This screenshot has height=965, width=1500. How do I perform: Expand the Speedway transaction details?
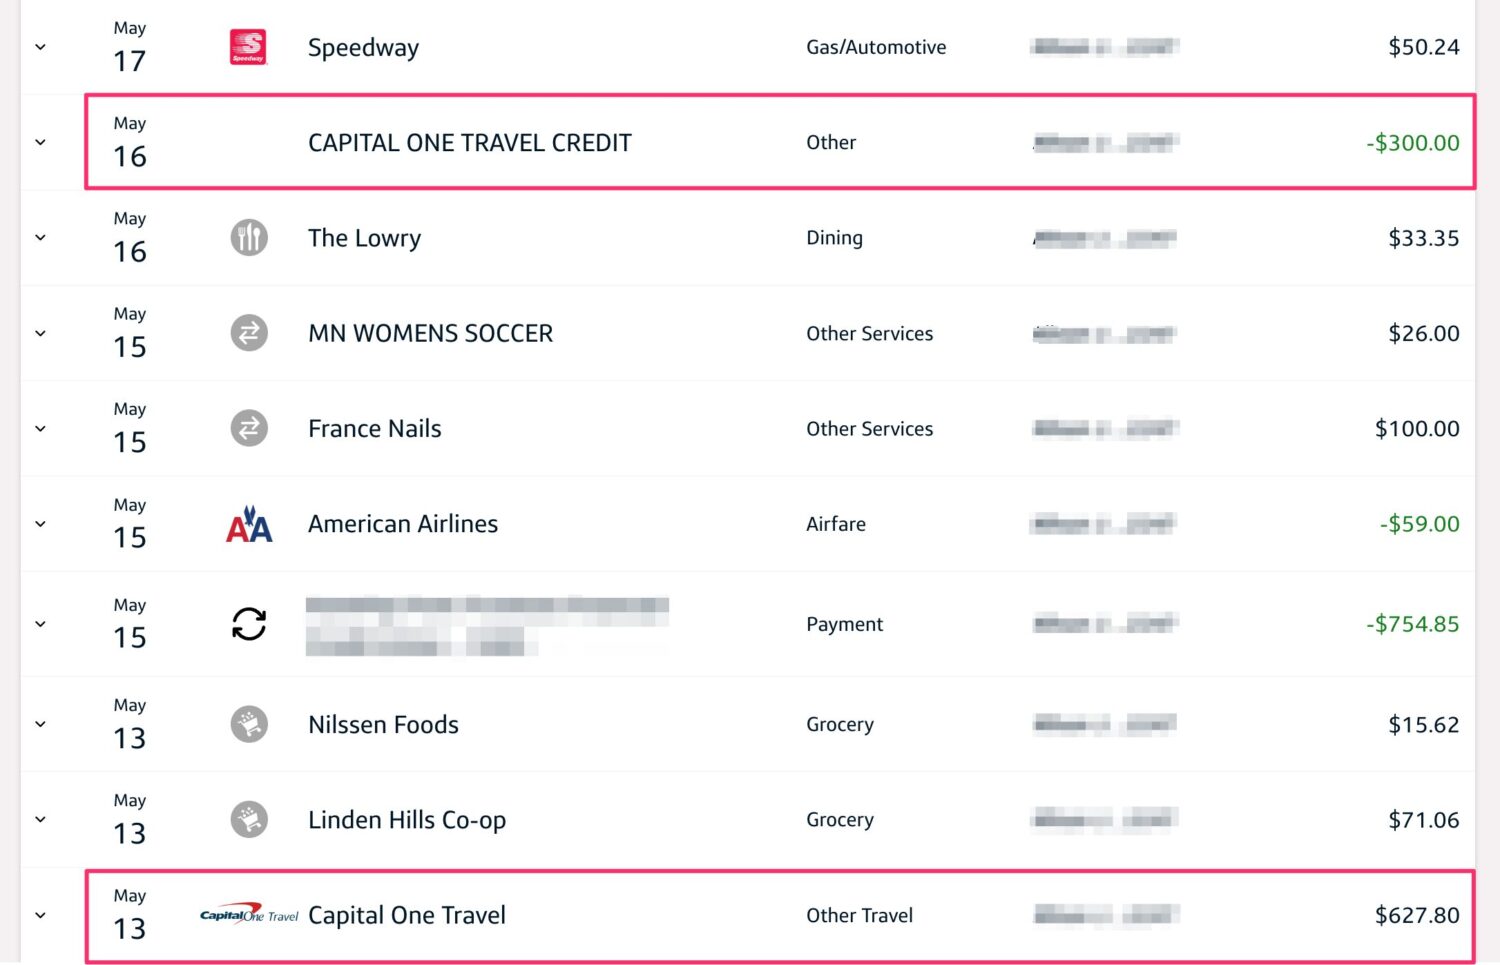point(40,46)
